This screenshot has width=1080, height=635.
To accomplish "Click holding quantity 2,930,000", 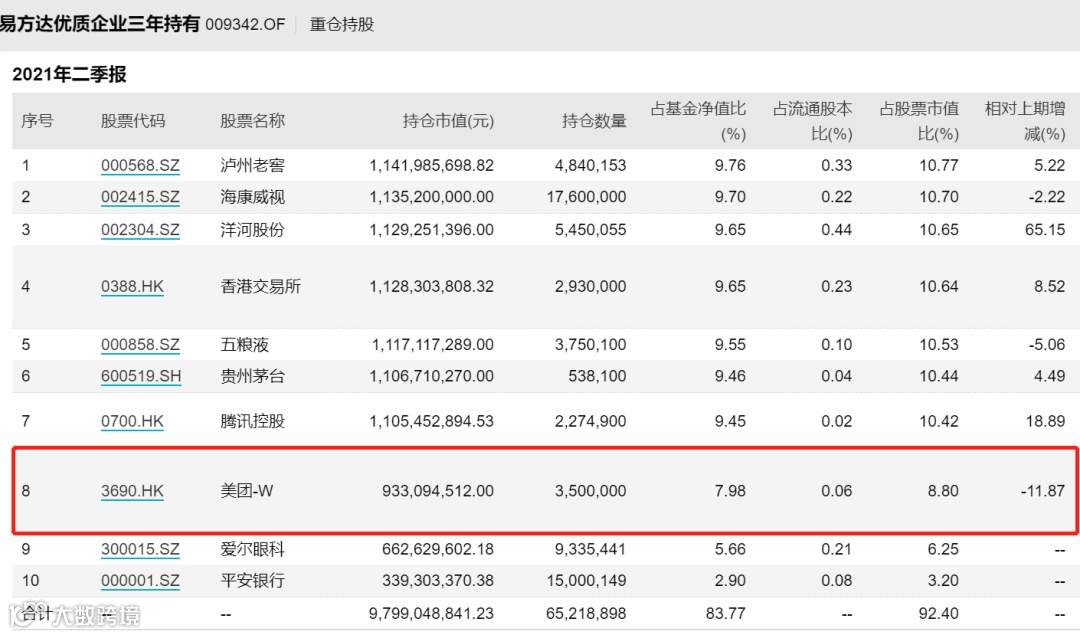I will [x=591, y=287].
